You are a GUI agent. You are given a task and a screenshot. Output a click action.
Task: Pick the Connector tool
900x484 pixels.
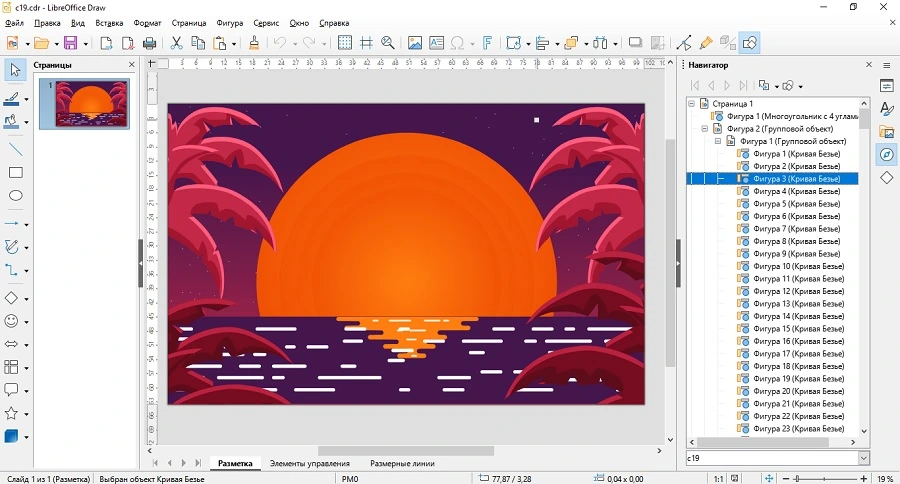(x=11, y=270)
